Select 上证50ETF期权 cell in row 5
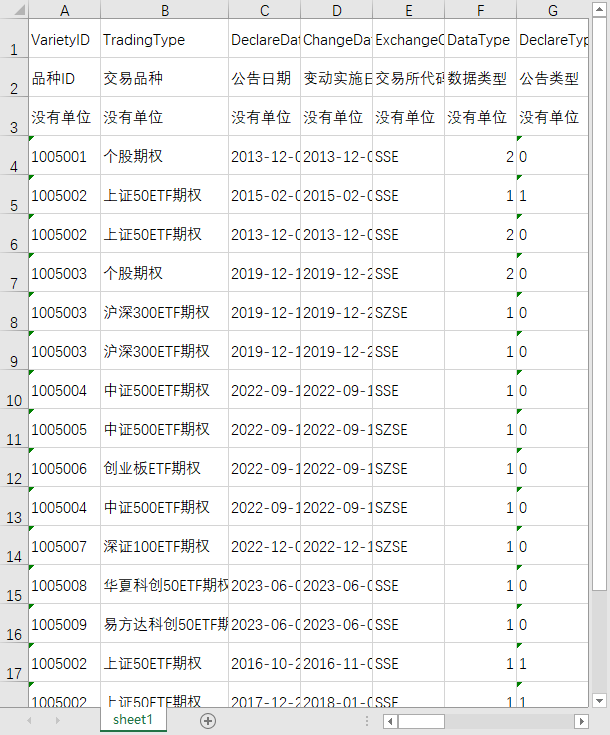The height and width of the screenshot is (735, 610). click(x=165, y=195)
